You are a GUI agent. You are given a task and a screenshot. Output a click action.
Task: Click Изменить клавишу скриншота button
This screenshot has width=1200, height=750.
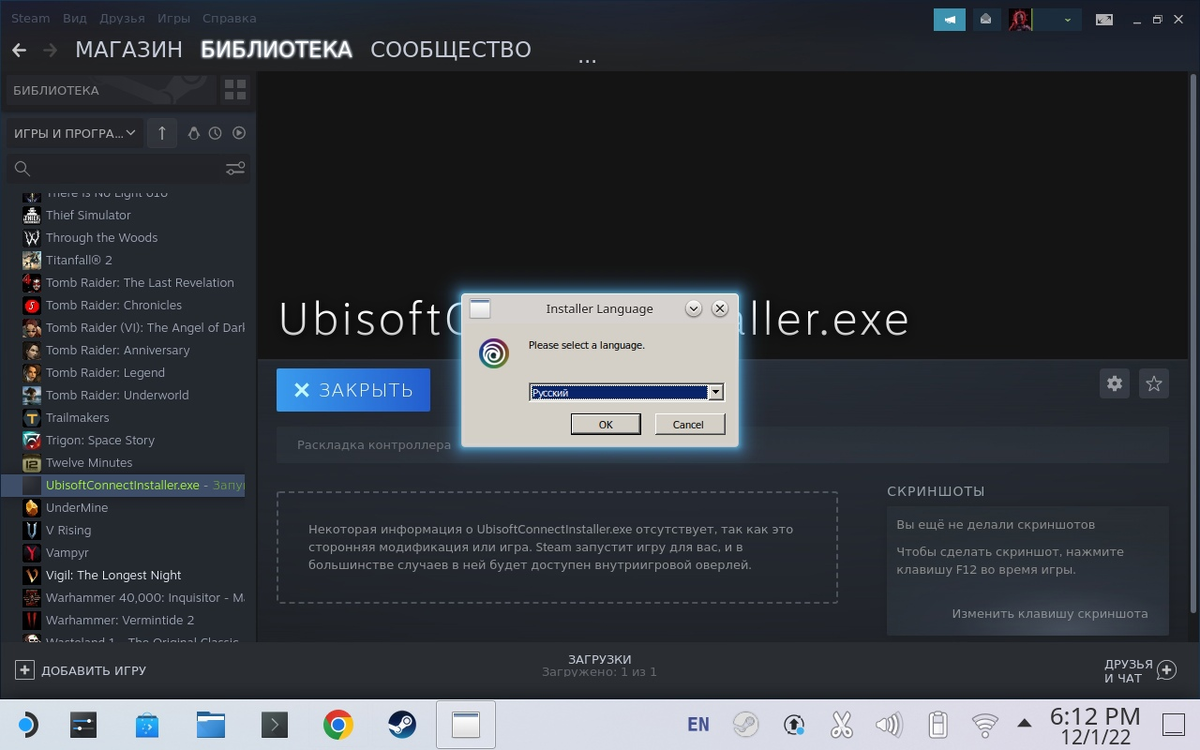click(1049, 614)
